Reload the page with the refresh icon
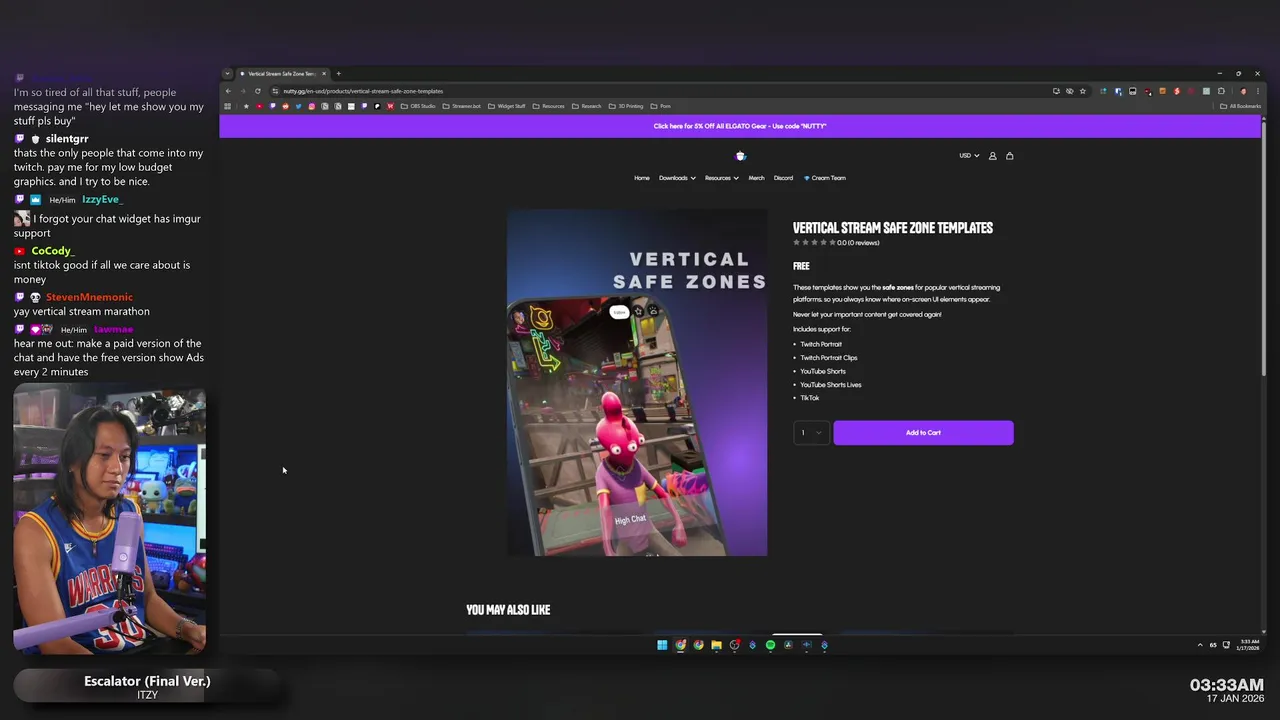The width and height of the screenshot is (1280, 720). [257, 91]
